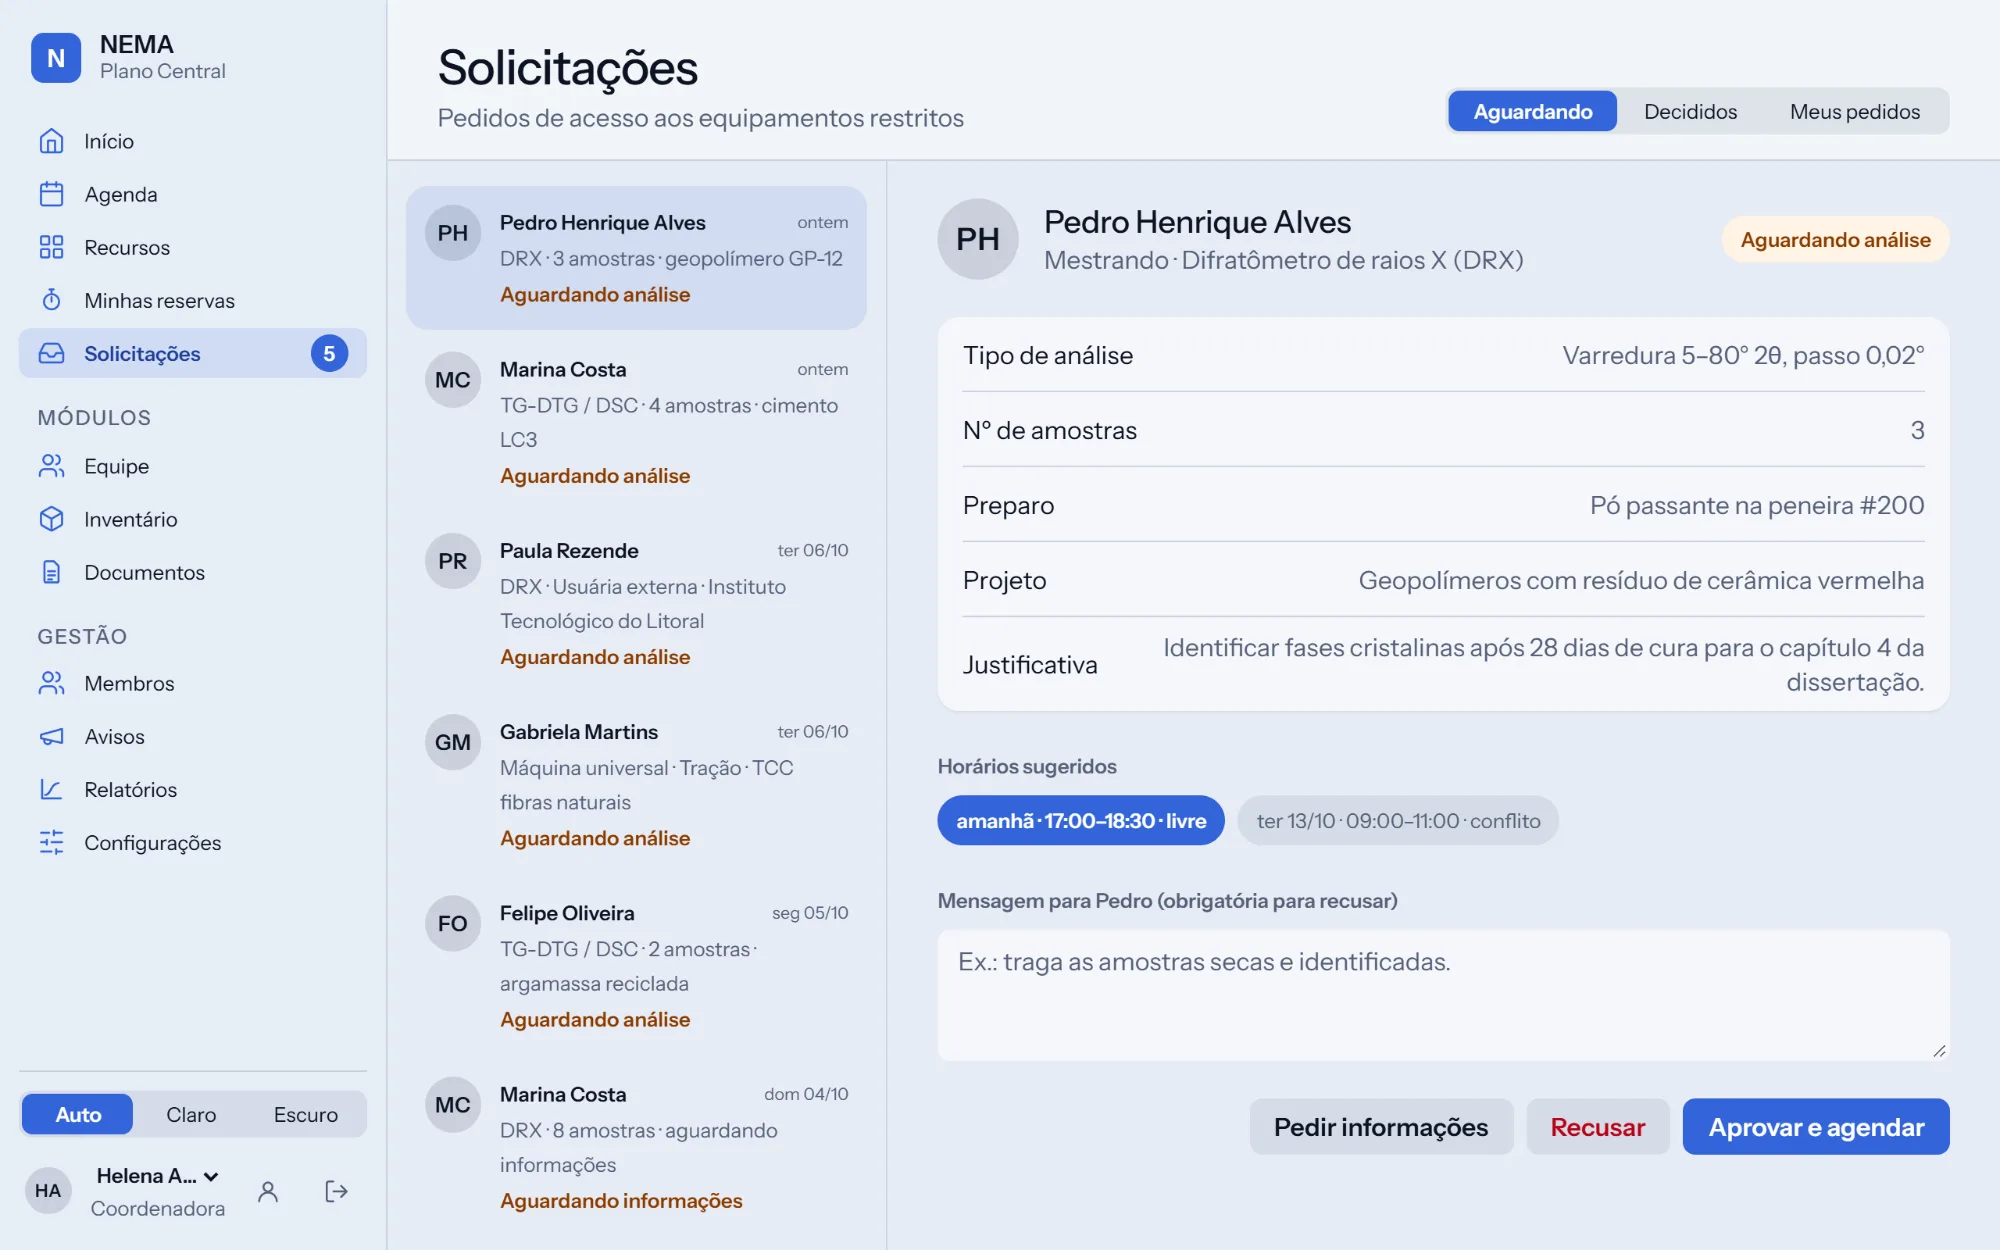Open Início via the home icon
The height and width of the screenshot is (1250, 2000).
[51, 141]
